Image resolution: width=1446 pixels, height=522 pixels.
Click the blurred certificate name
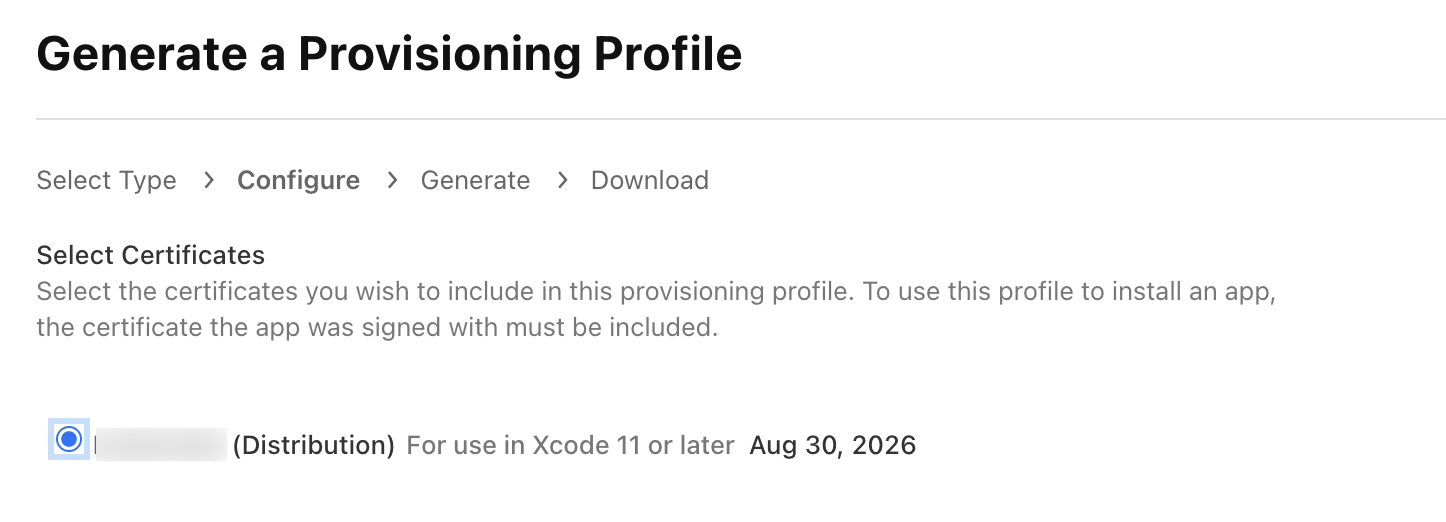(x=160, y=444)
